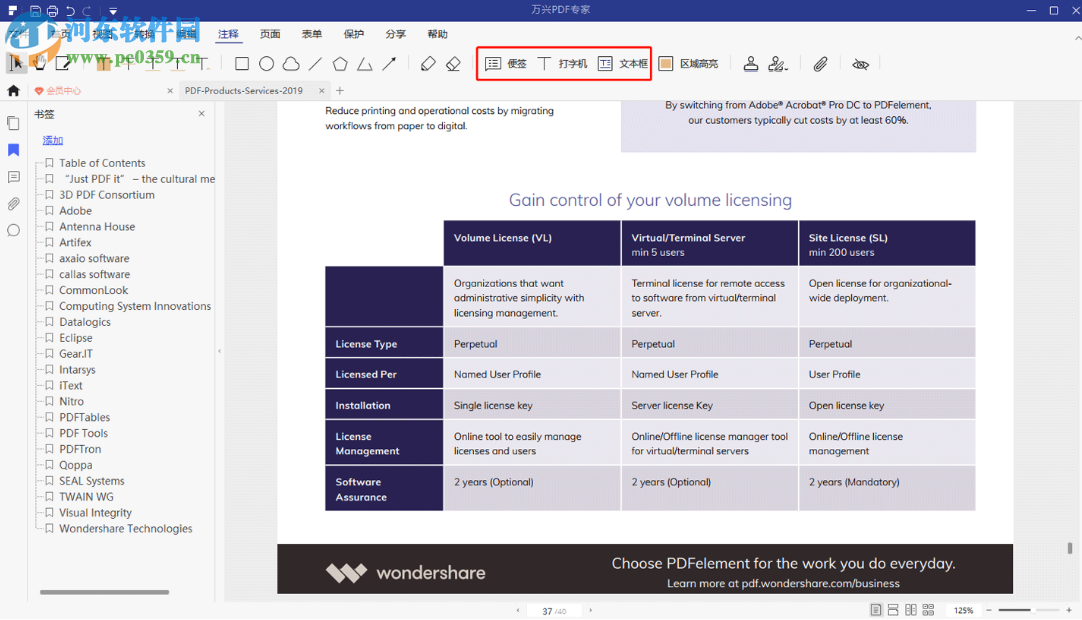
Task: Redo the last action
Action: click(87, 10)
